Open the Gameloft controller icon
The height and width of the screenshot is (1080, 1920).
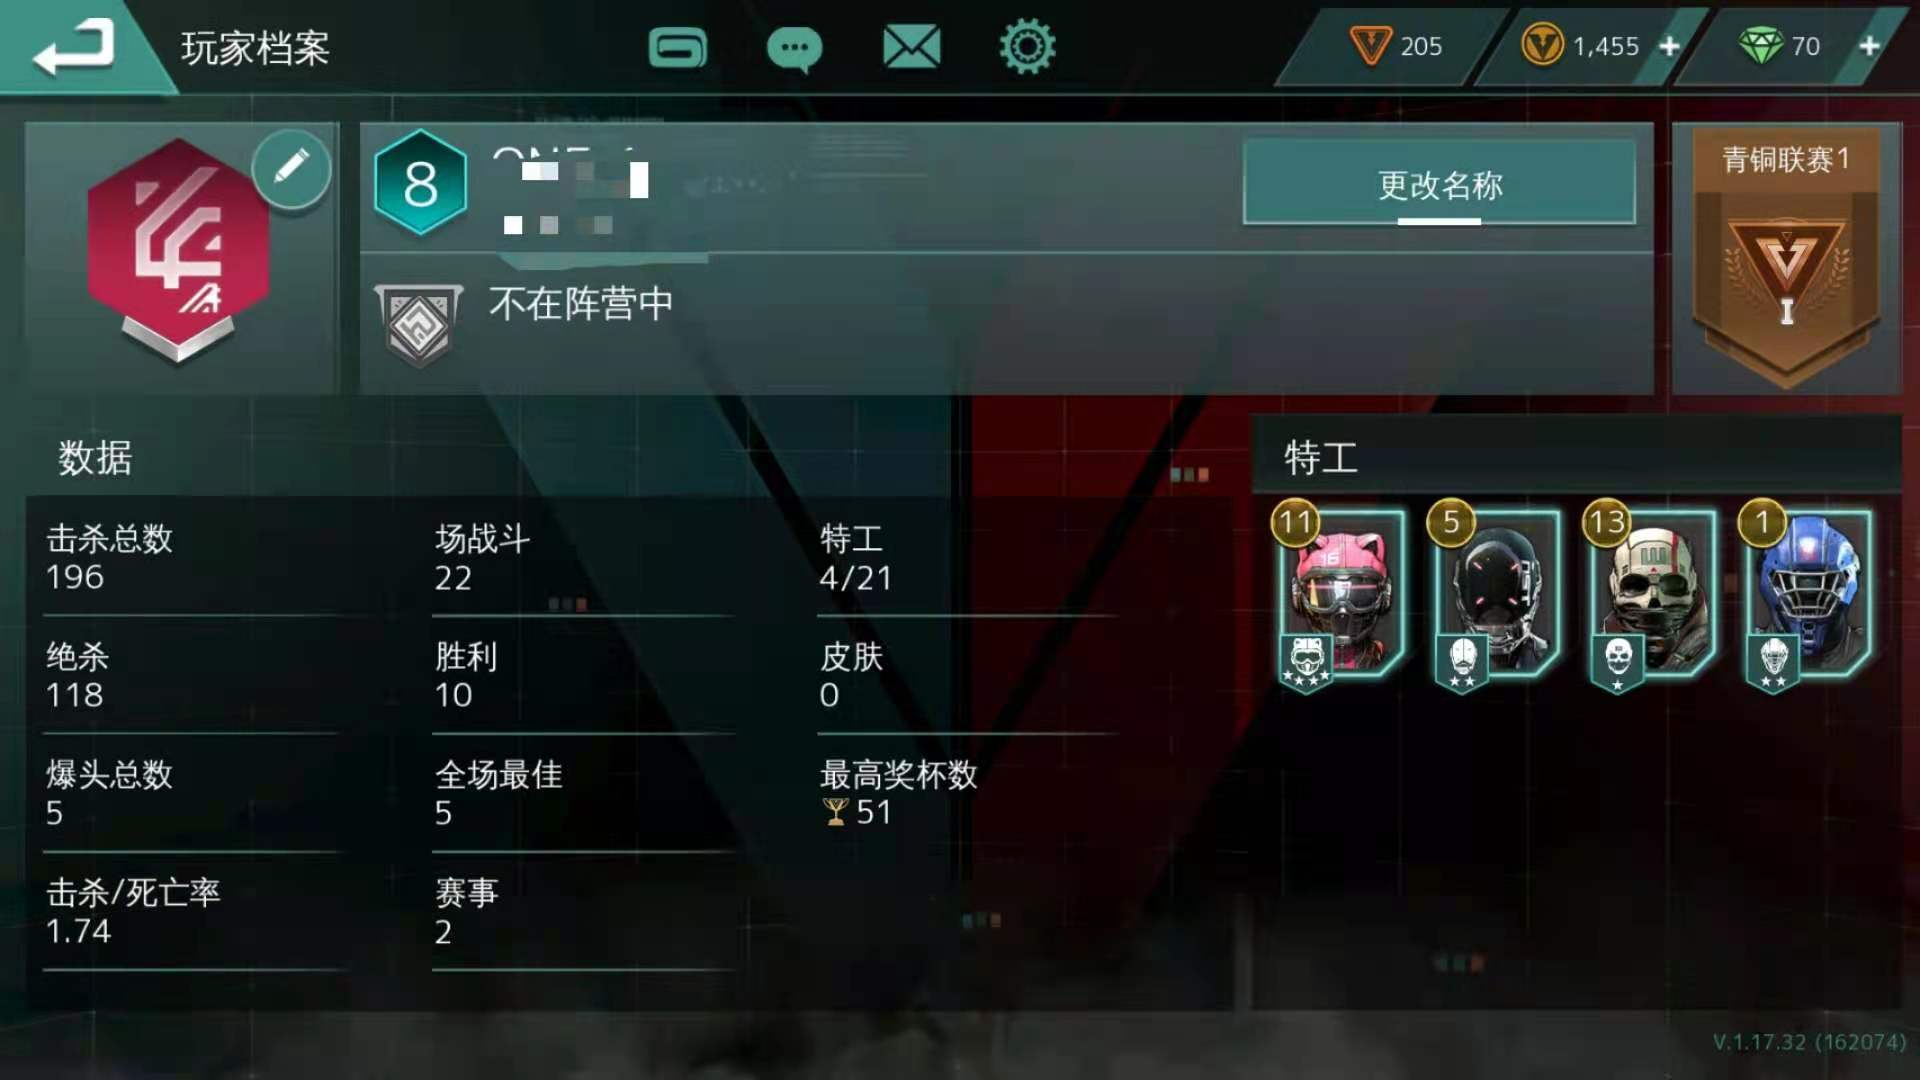pyautogui.click(x=678, y=47)
